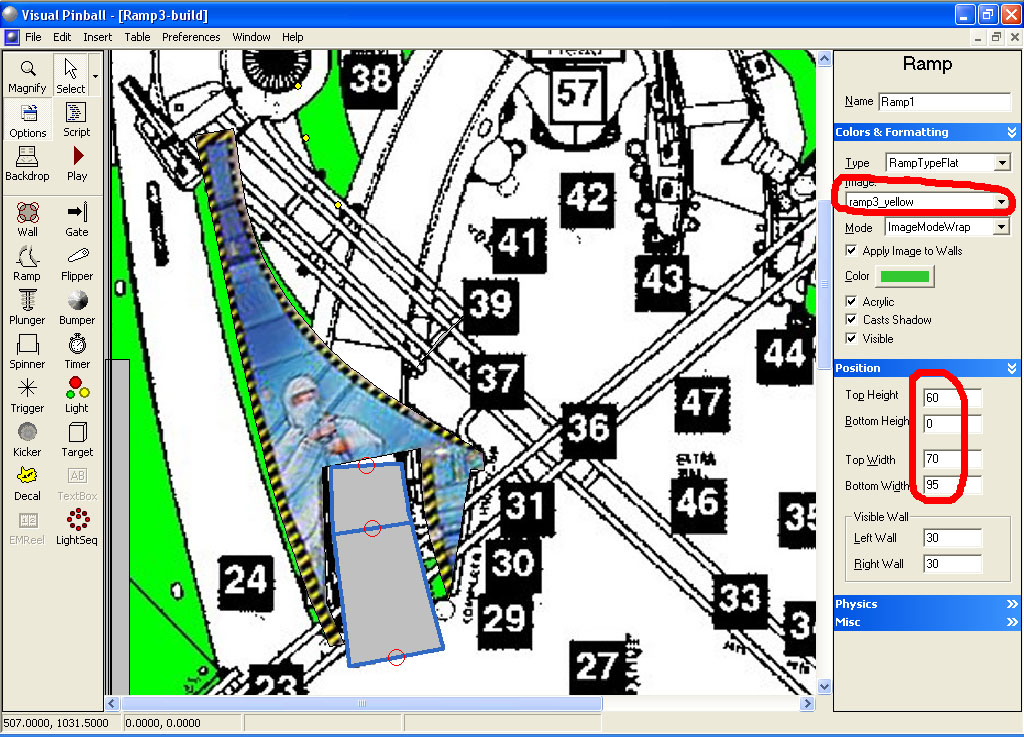
Task: Open the Insert menu
Action: pyautogui.click(x=98, y=37)
